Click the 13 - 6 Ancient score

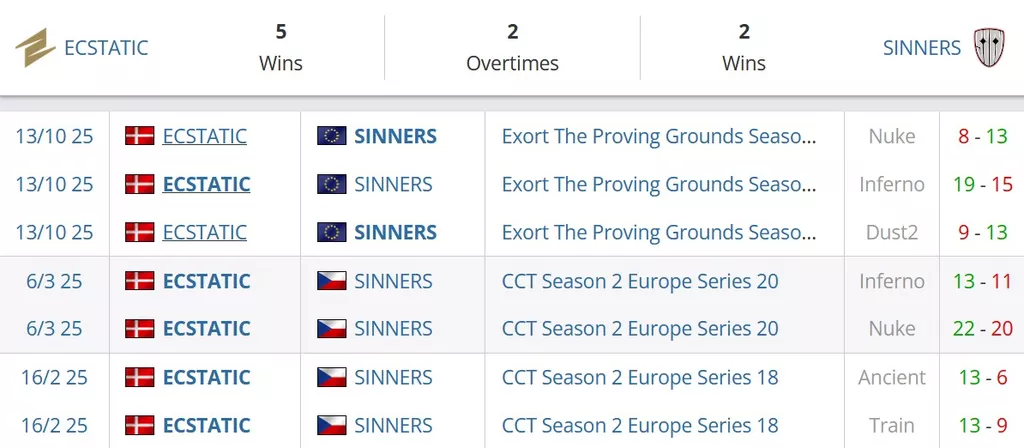click(983, 377)
